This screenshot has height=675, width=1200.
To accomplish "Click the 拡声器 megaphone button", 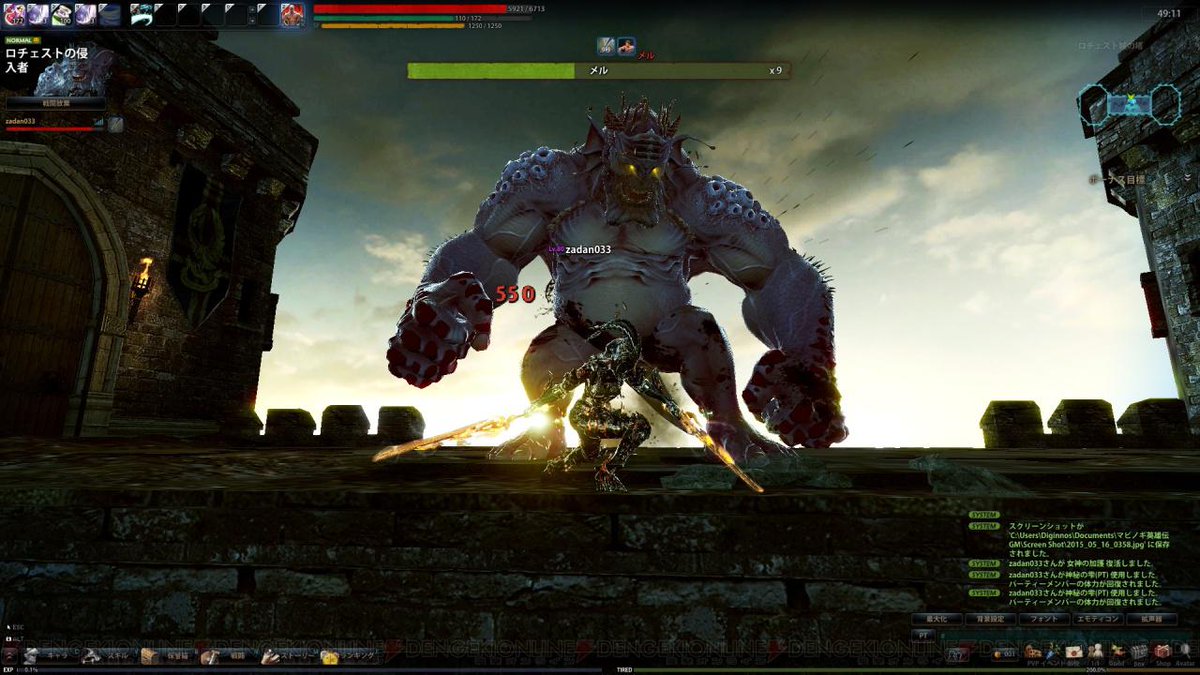I will (1151, 620).
